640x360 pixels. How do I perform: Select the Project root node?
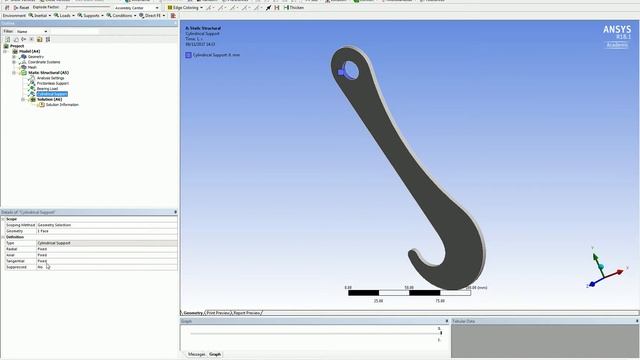[17, 46]
